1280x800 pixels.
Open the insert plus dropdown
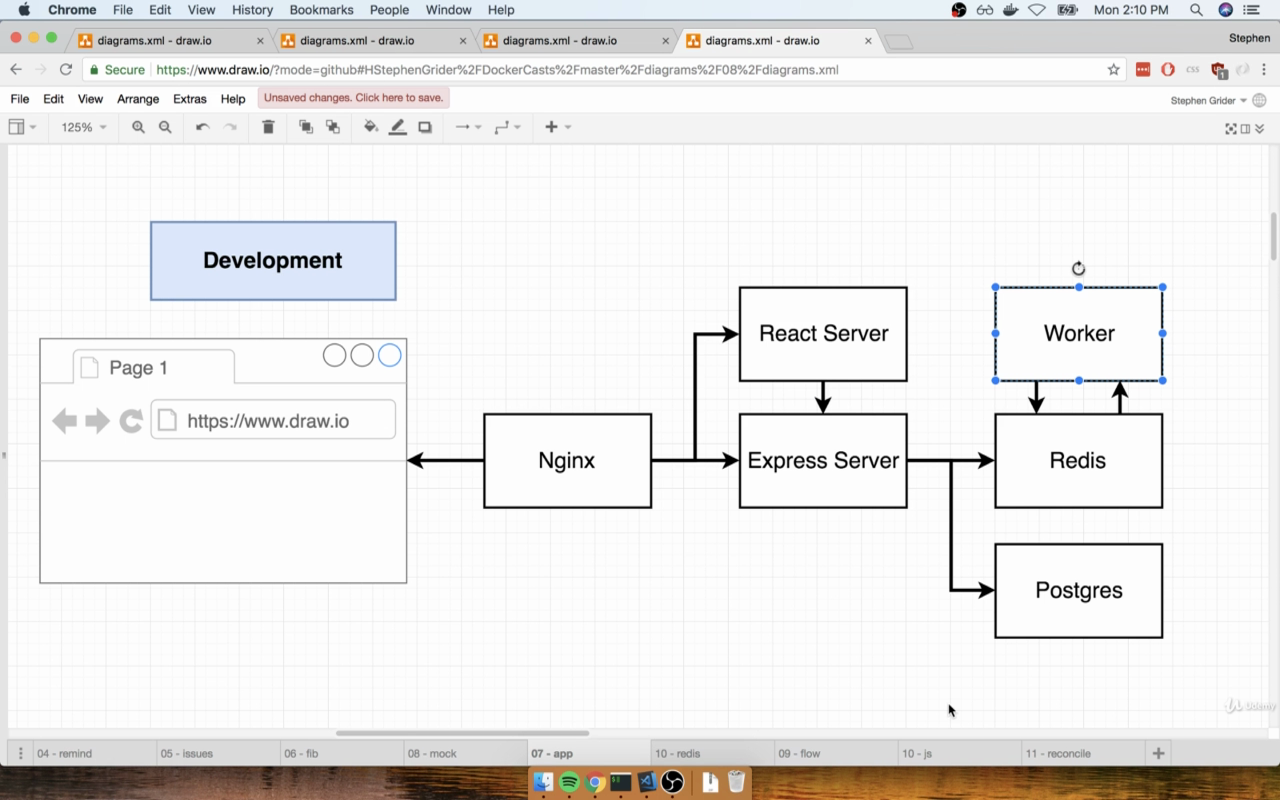coord(557,127)
